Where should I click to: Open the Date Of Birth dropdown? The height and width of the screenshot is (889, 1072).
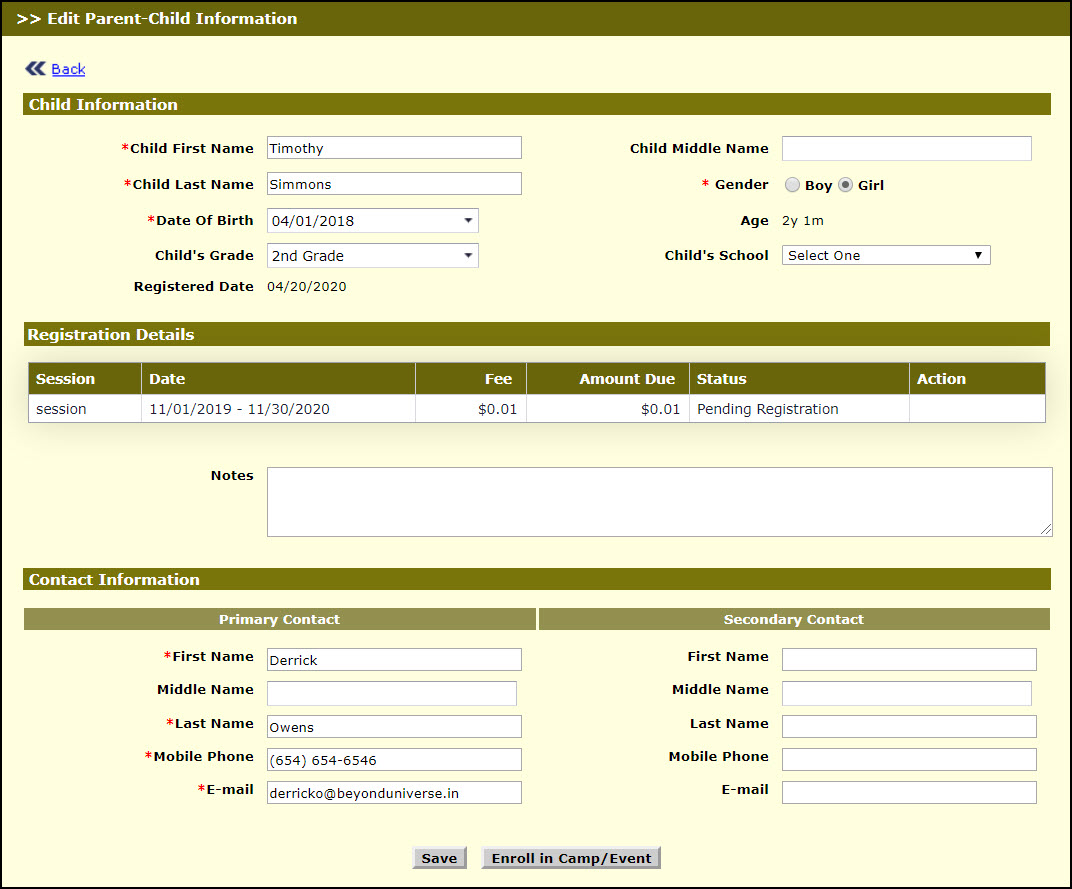pyautogui.click(x=372, y=221)
